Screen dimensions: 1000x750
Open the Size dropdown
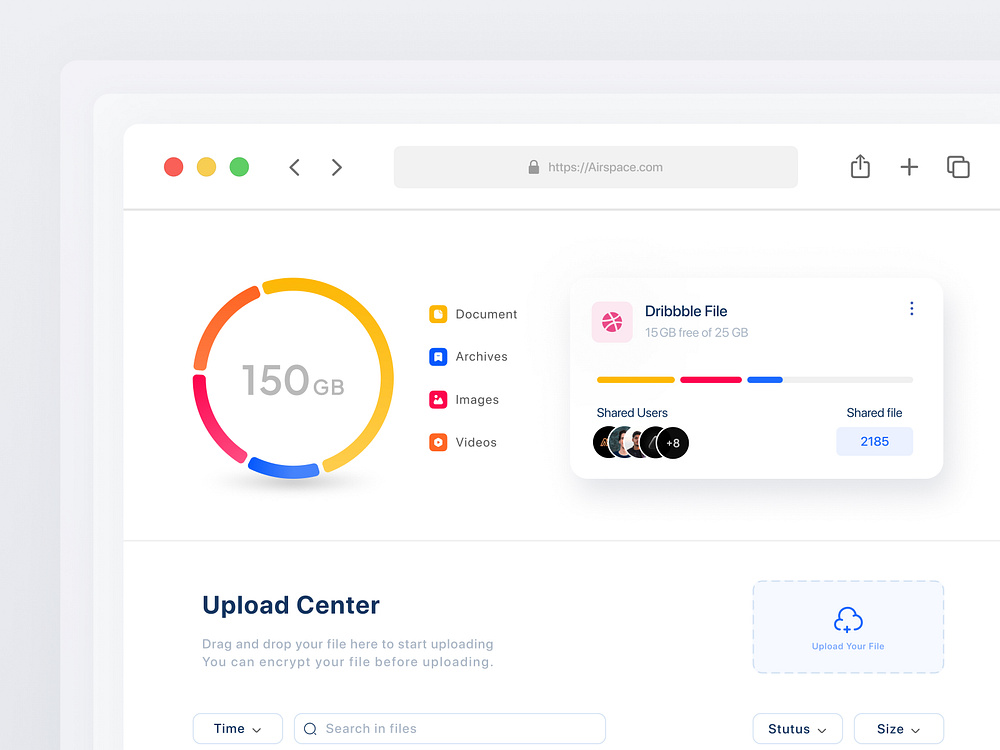898,728
